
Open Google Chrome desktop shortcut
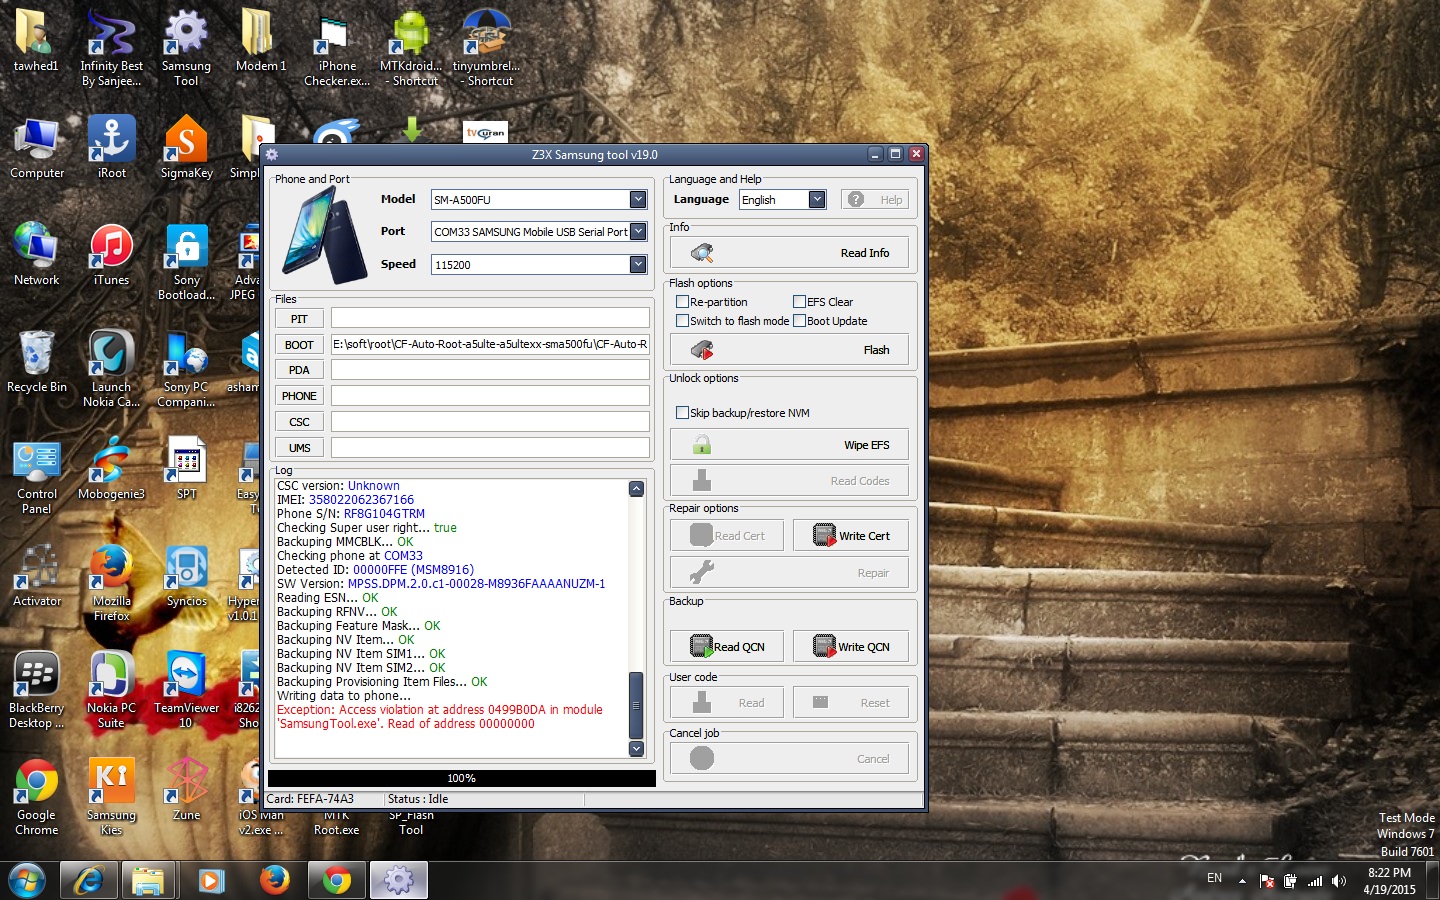pos(36,796)
